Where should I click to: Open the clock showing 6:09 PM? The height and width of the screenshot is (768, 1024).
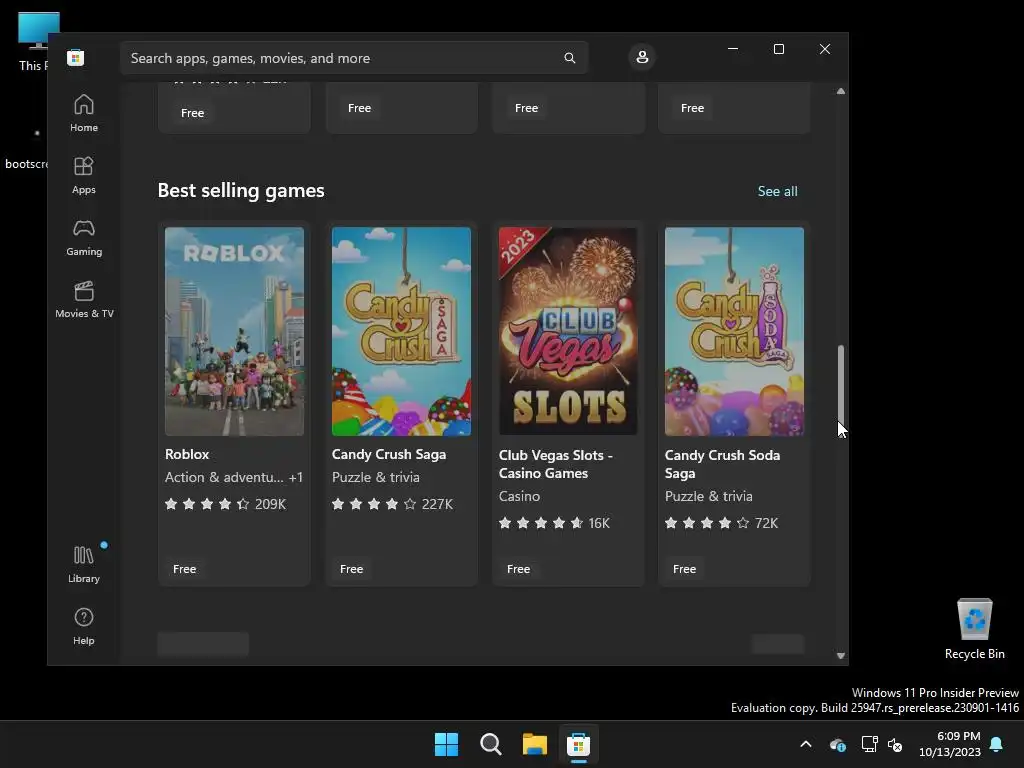pyautogui.click(x=950, y=744)
